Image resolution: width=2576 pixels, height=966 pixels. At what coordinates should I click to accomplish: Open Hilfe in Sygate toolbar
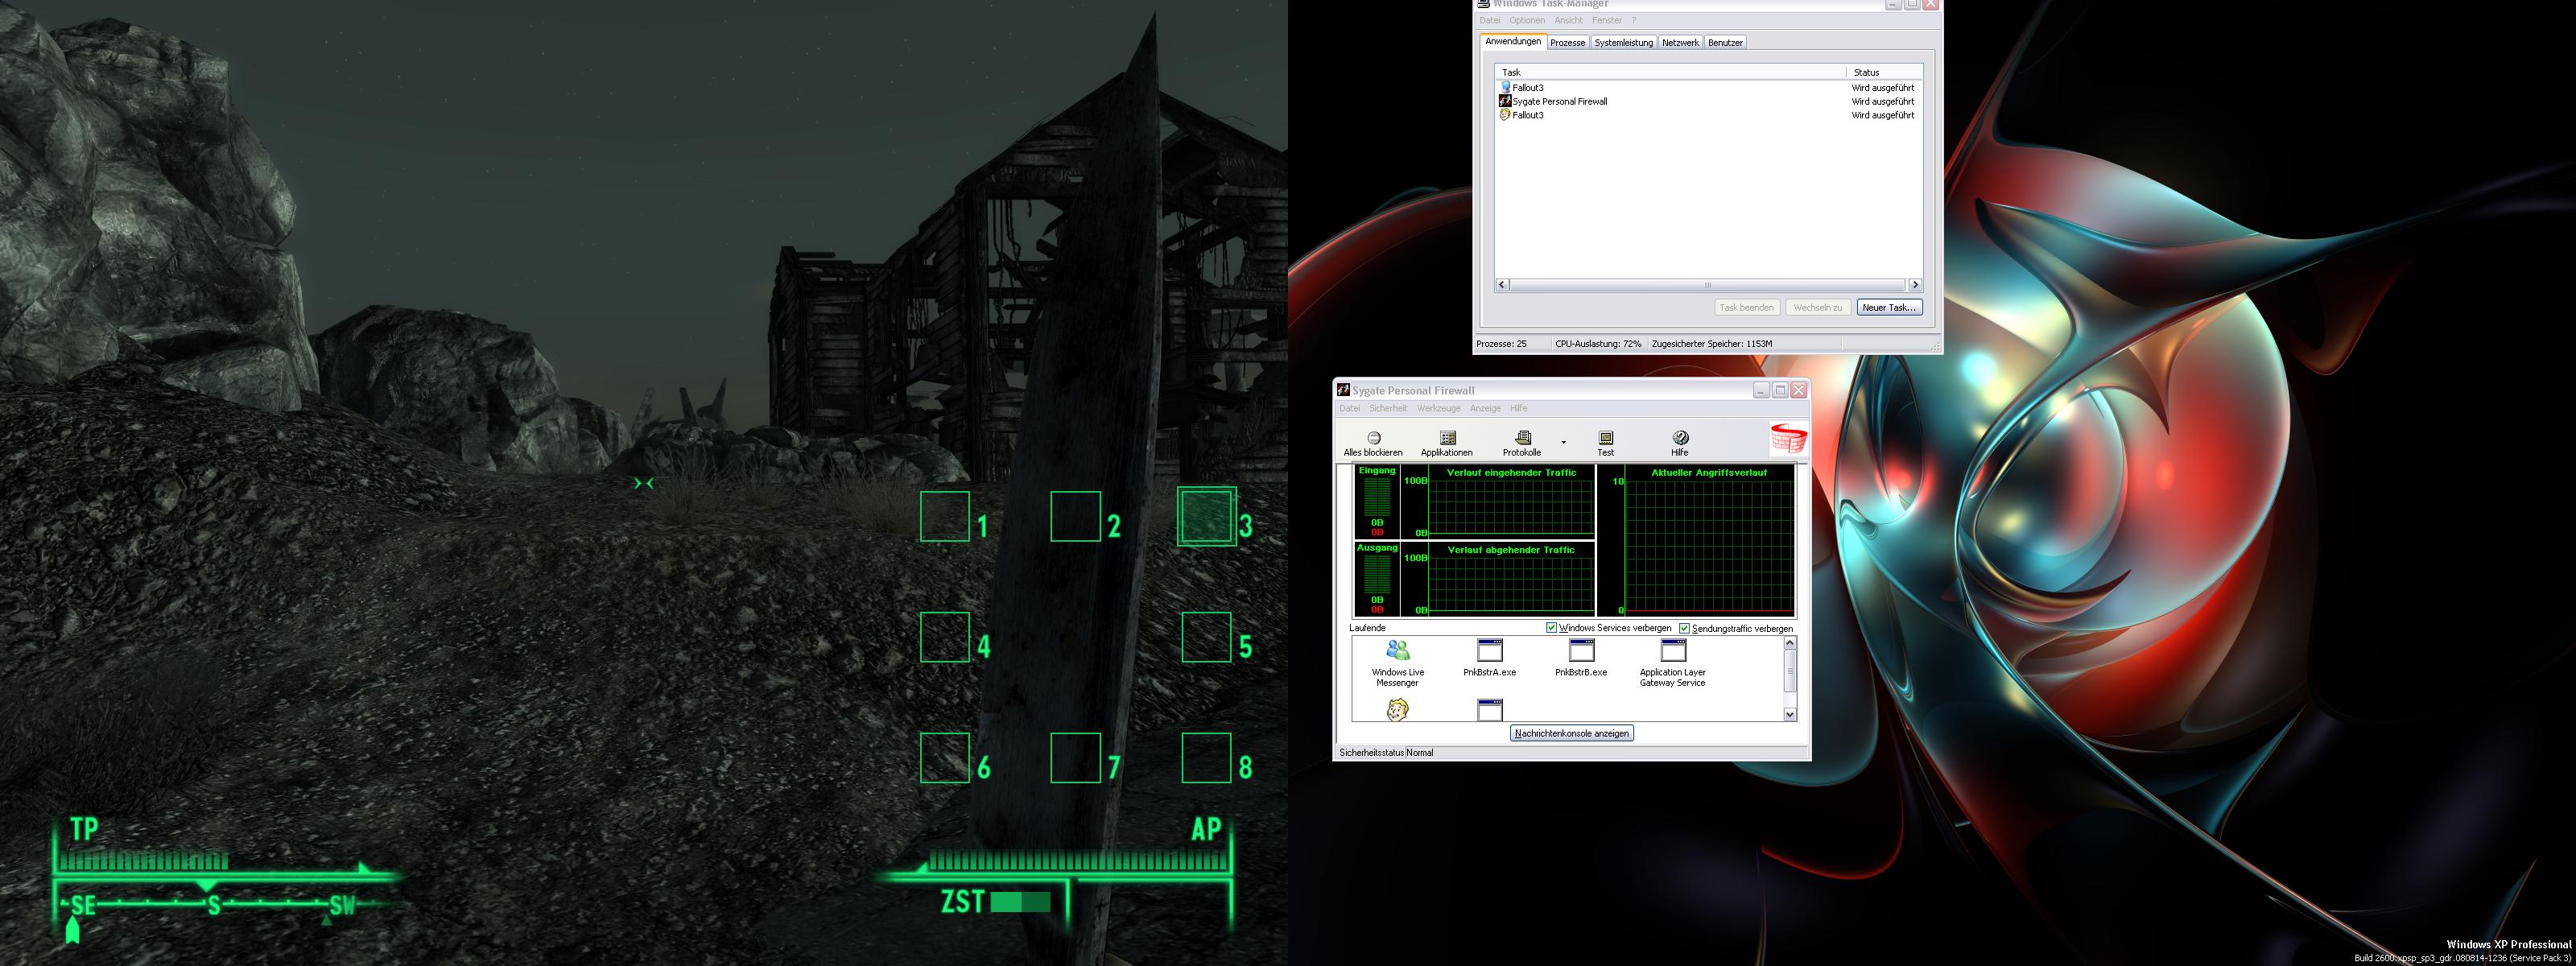[x=1680, y=443]
